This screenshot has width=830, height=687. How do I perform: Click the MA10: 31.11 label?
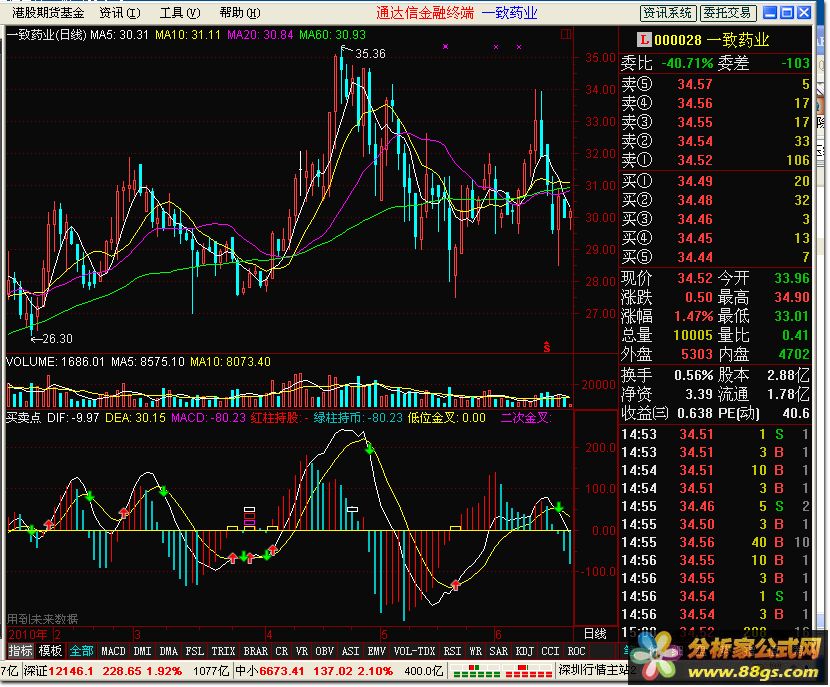pyautogui.click(x=188, y=35)
